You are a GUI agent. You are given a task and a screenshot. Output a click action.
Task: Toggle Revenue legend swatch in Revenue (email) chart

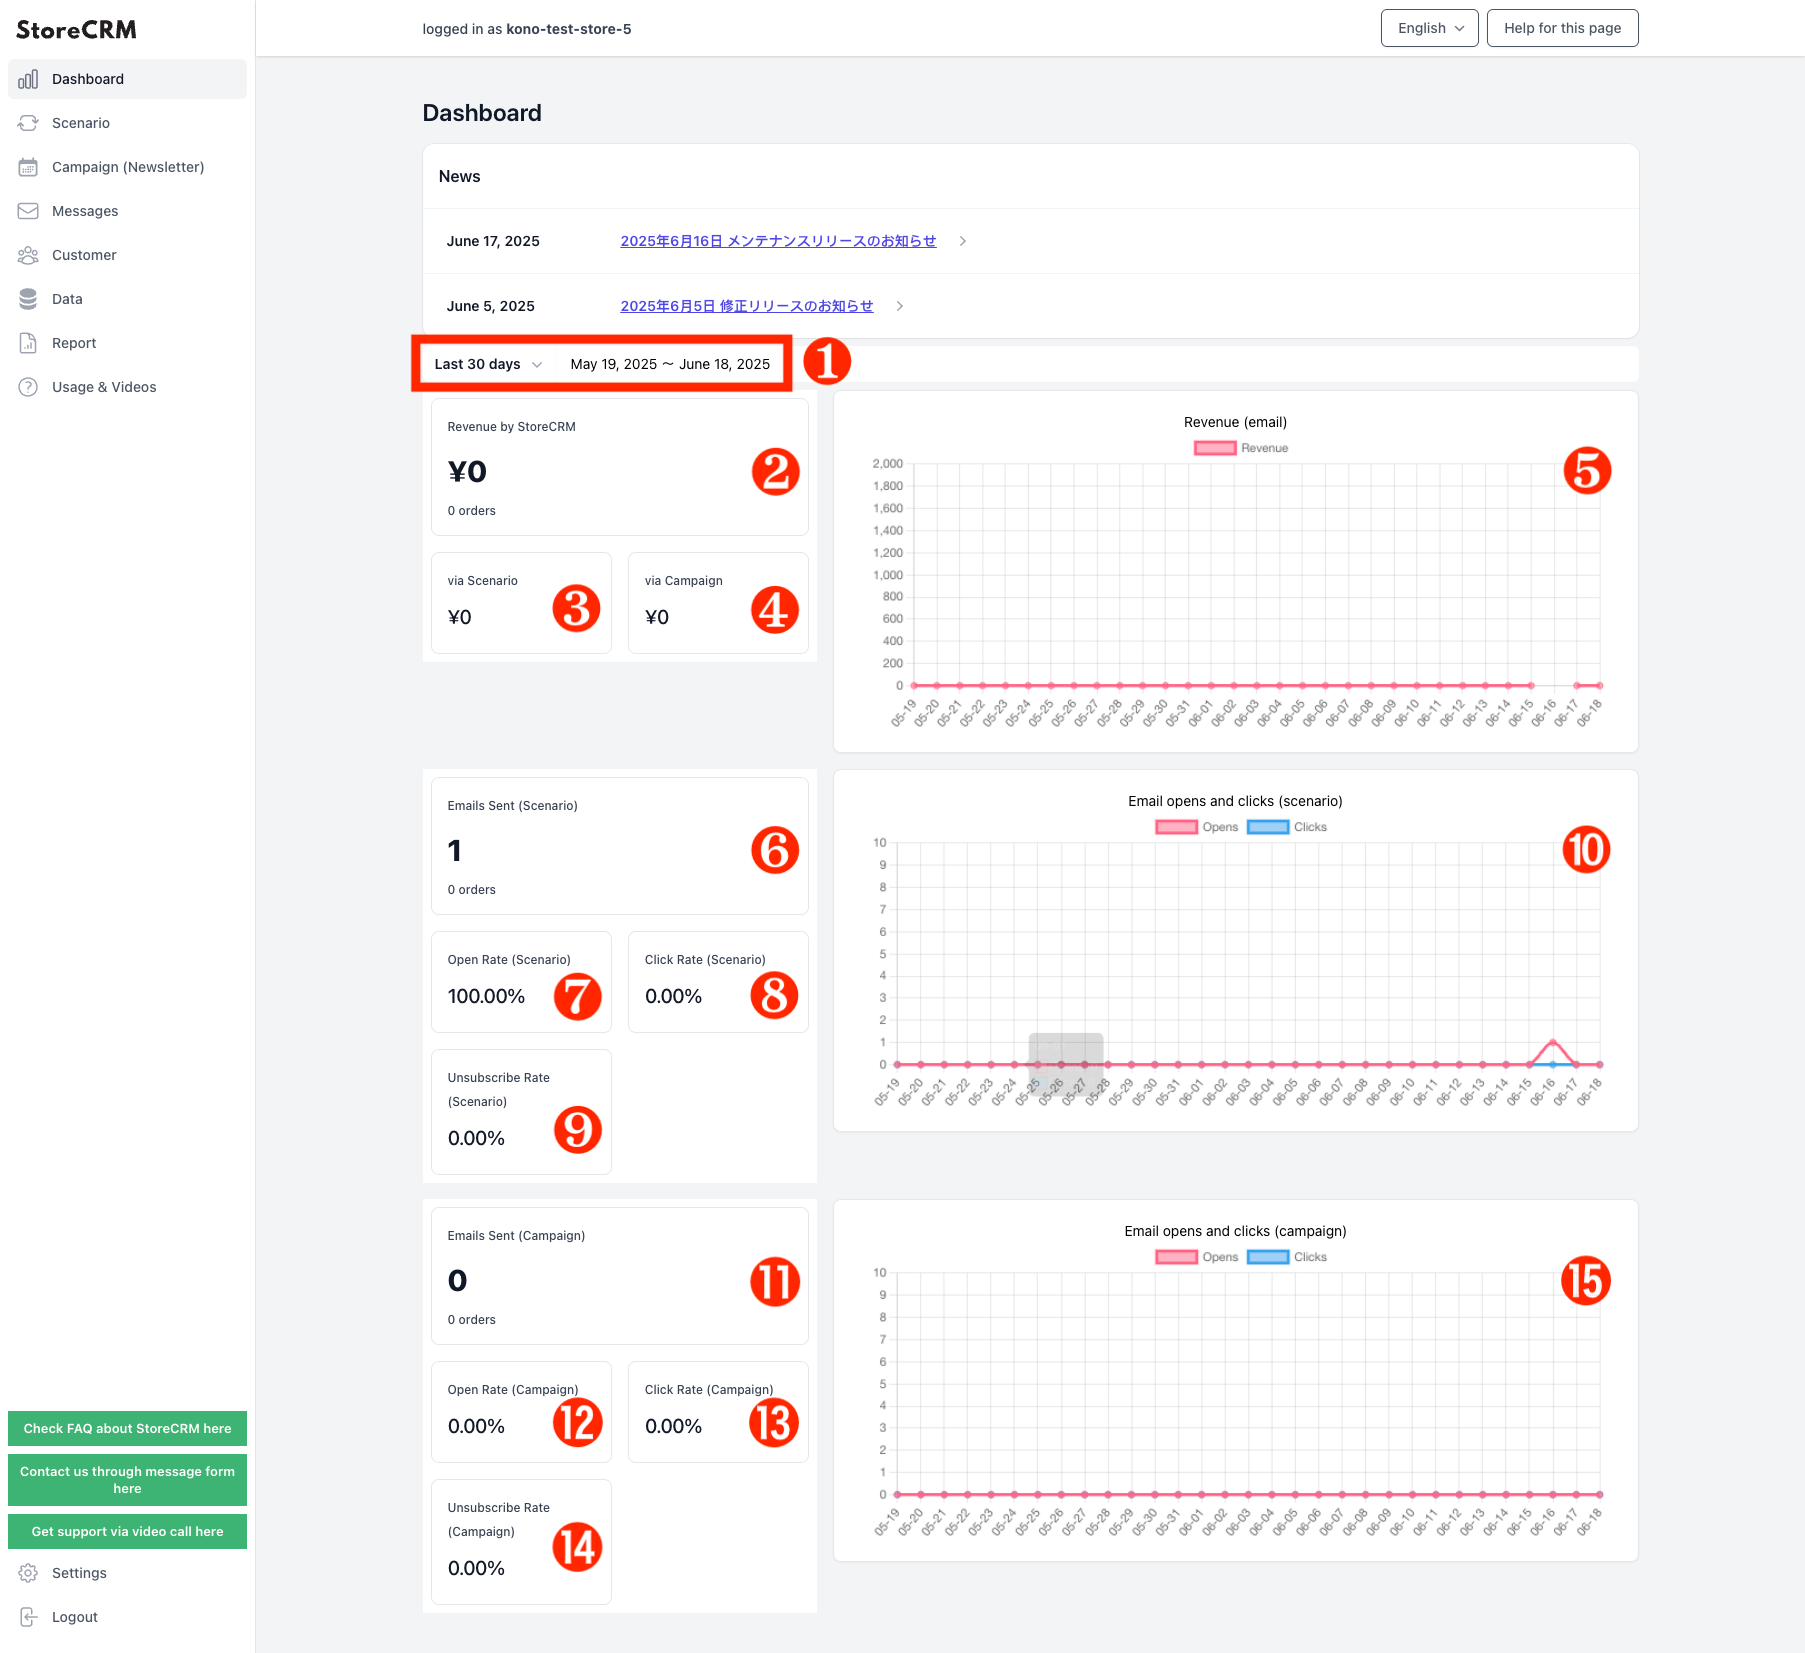pyautogui.click(x=1215, y=448)
